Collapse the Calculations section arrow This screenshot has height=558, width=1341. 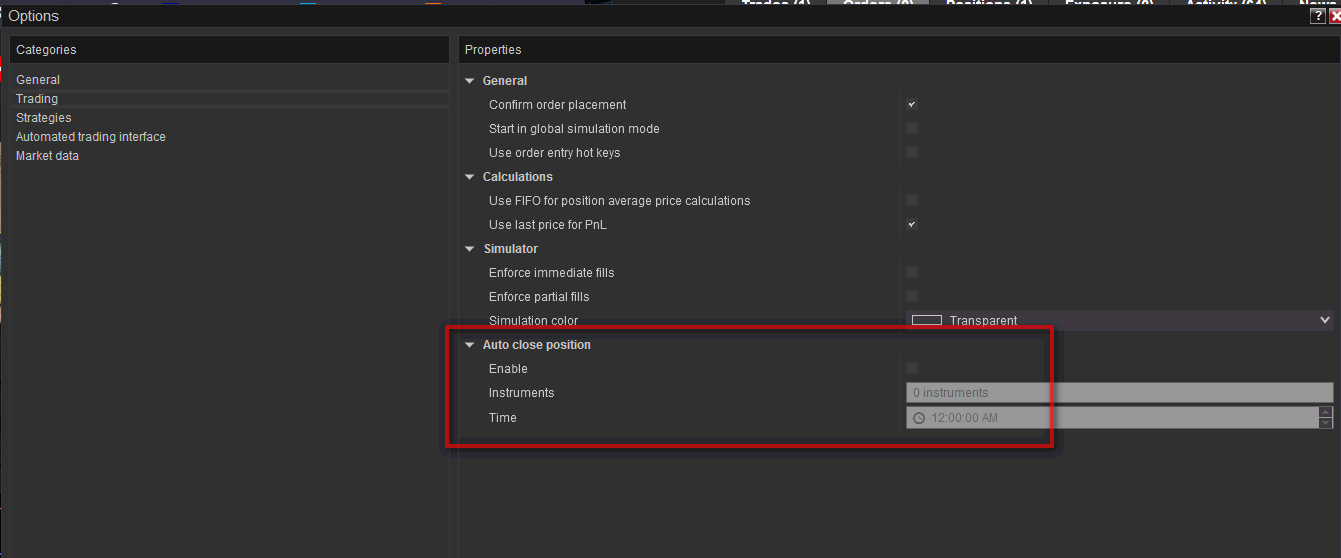click(470, 177)
